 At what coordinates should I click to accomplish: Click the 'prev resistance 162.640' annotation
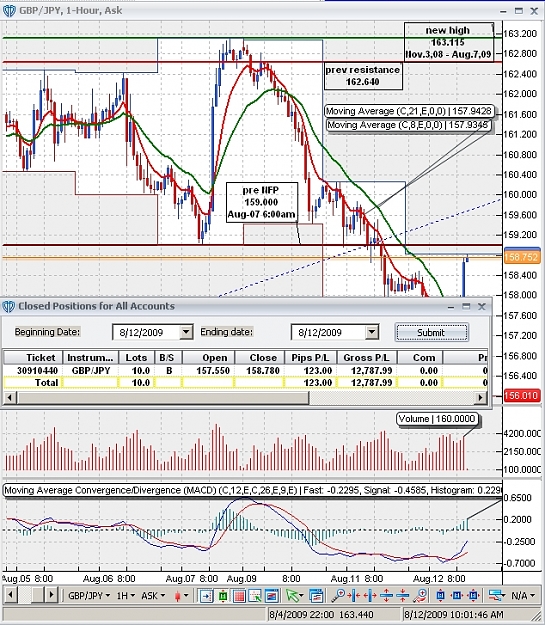pyautogui.click(x=363, y=76)
